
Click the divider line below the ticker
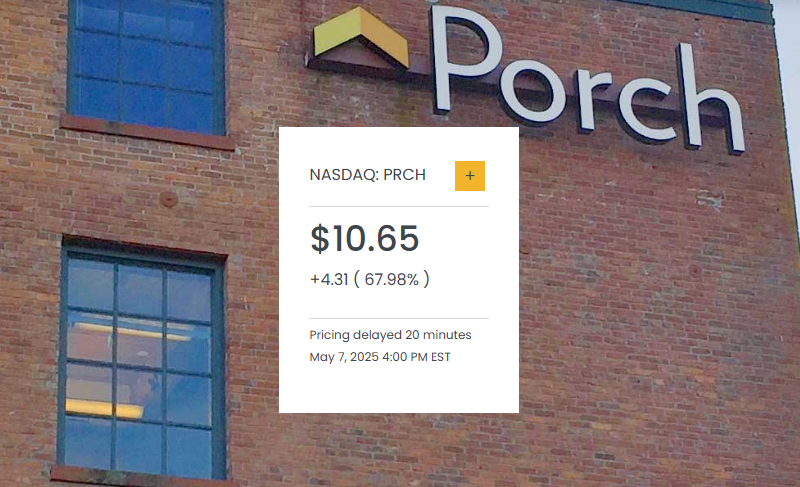point(399,206)
